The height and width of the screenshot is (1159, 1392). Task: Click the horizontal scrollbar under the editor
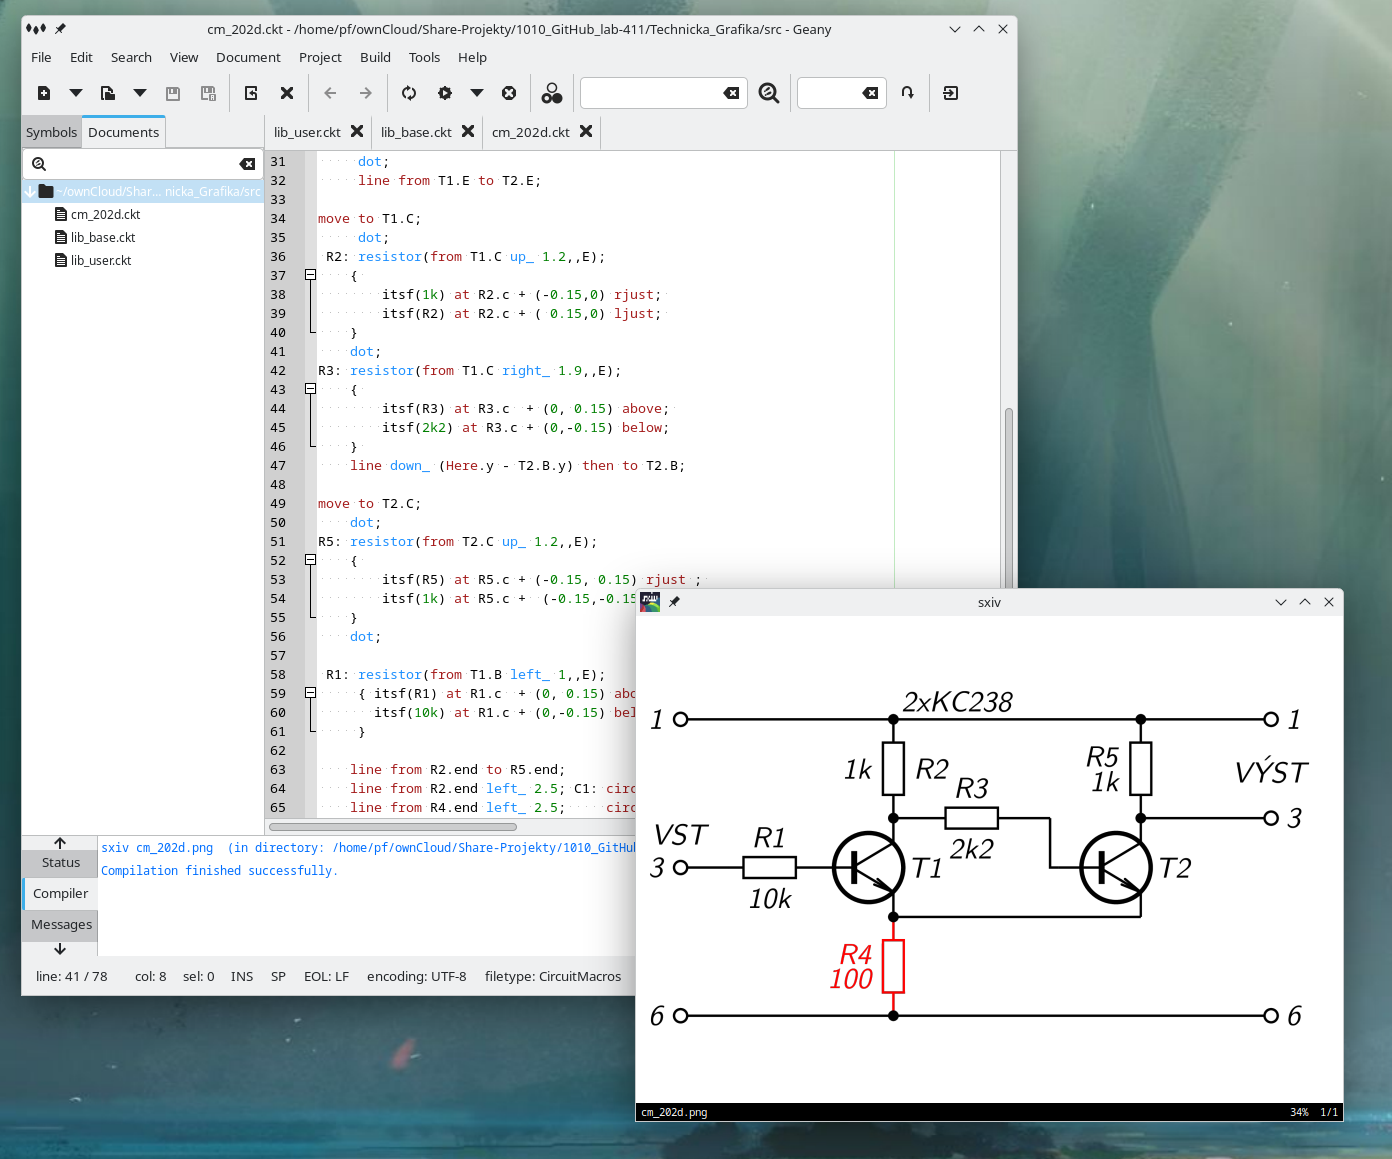[392, 827]
